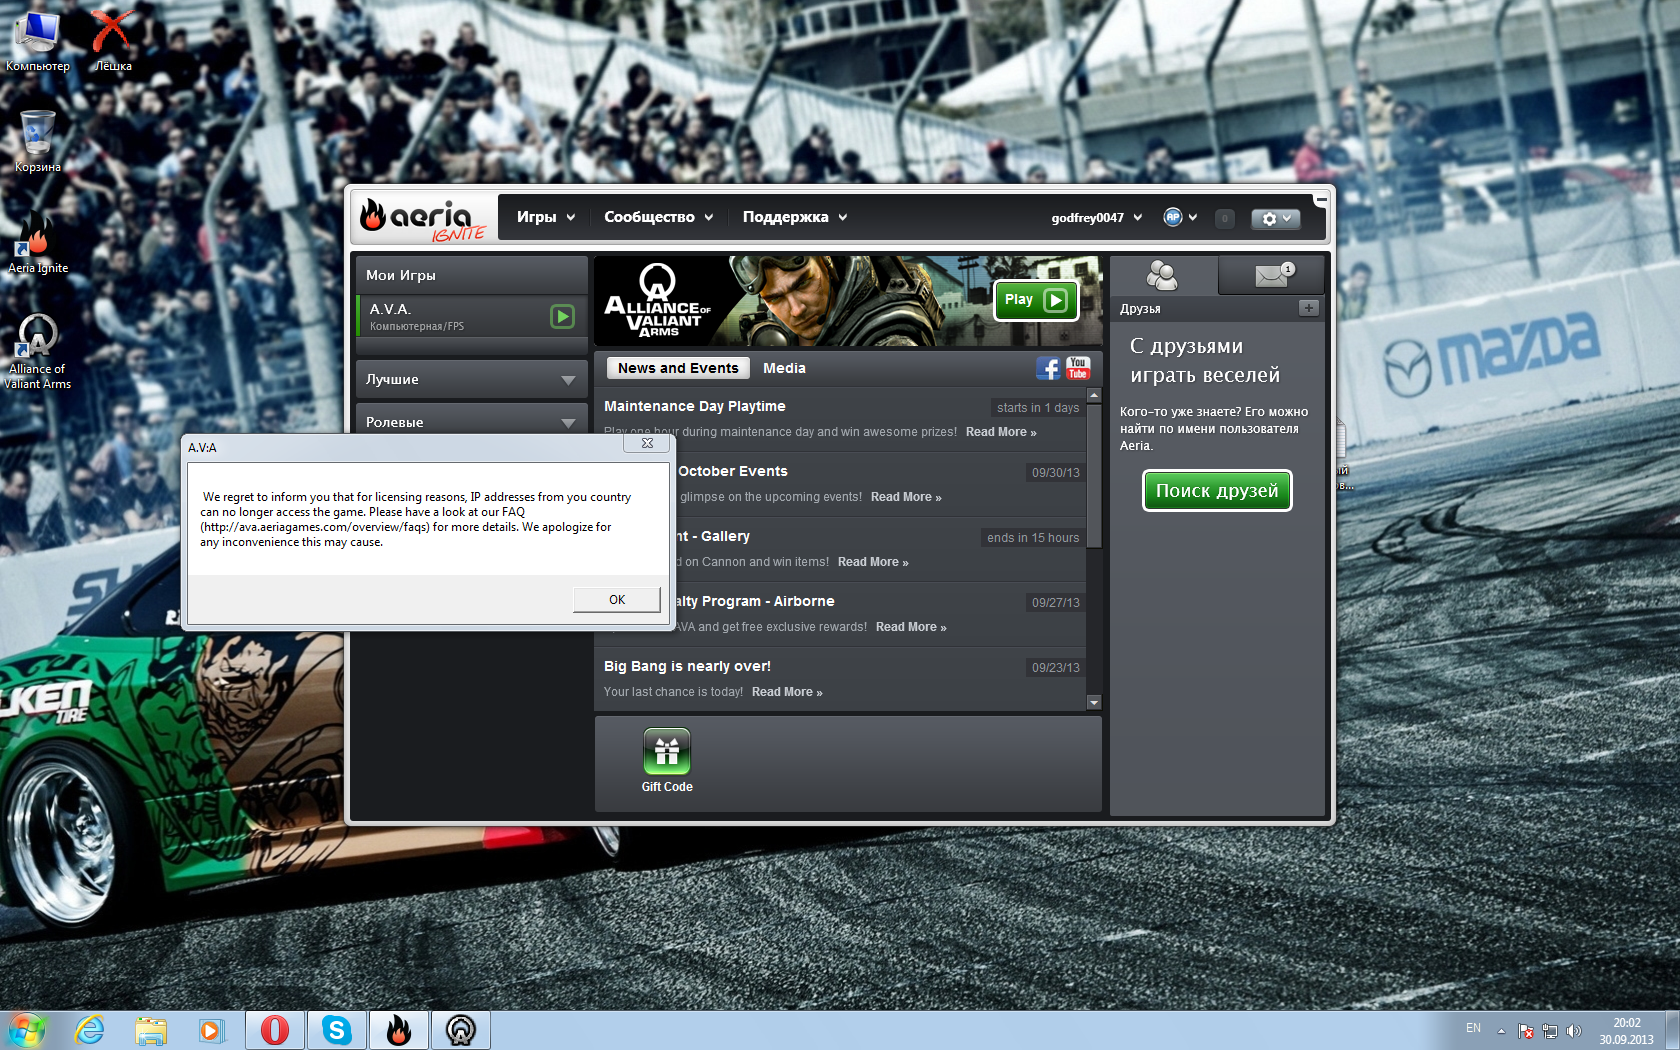The height and width of the screenshot is (1050, 1680).
Task: Open the Gift Code icon
Action: tap(667, 752)
